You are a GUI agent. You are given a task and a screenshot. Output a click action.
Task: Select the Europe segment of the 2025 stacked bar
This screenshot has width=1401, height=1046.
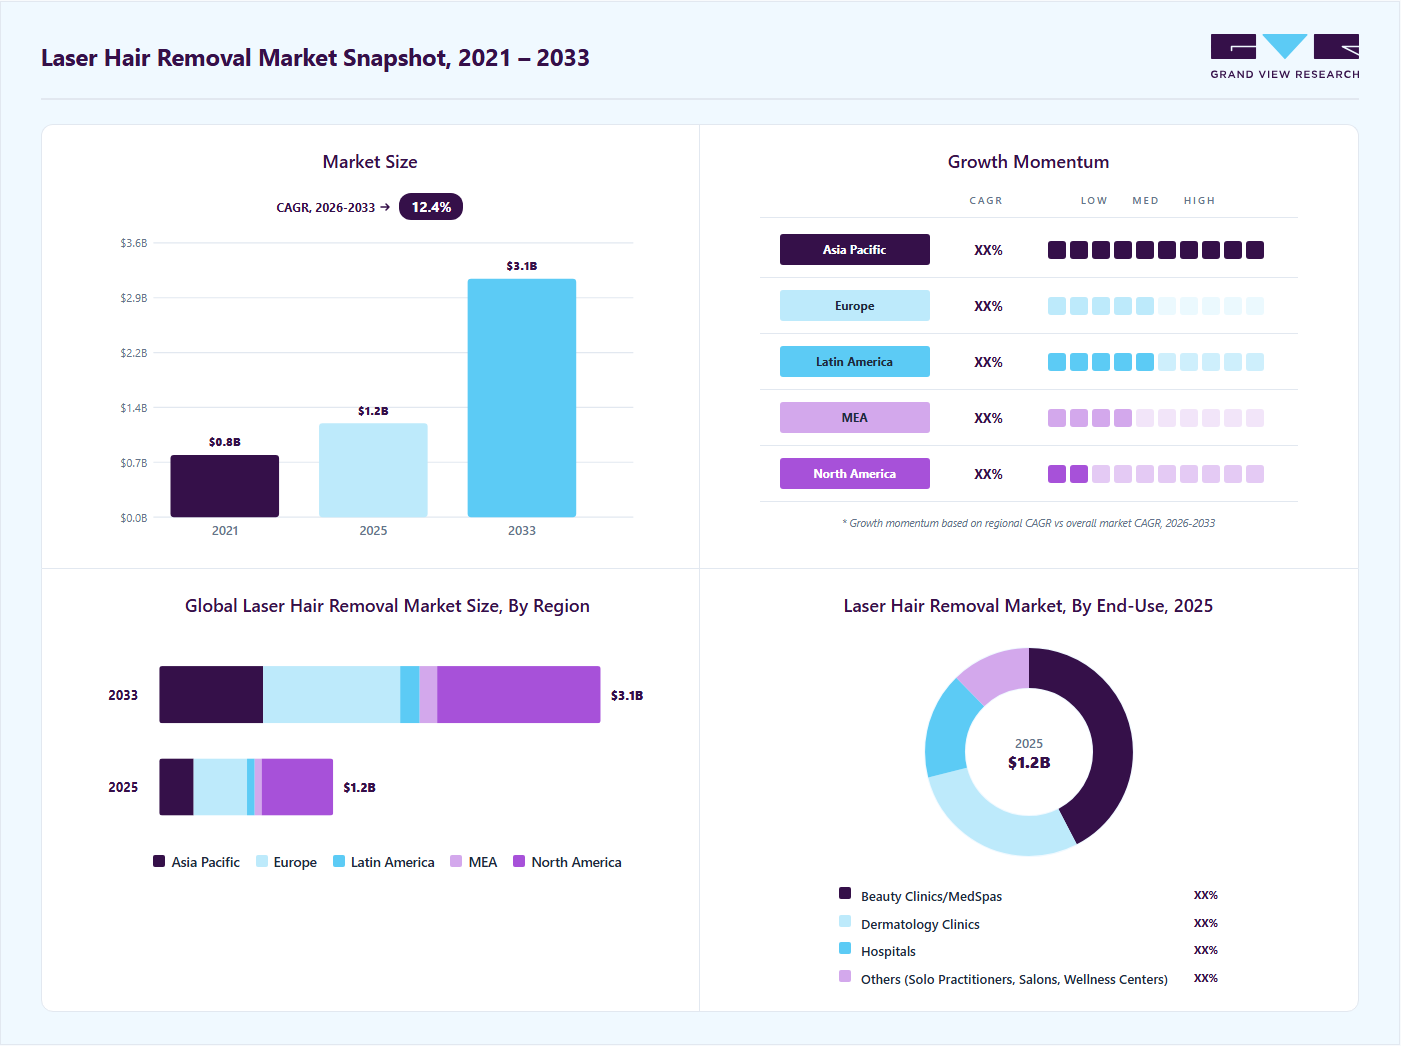220,787
